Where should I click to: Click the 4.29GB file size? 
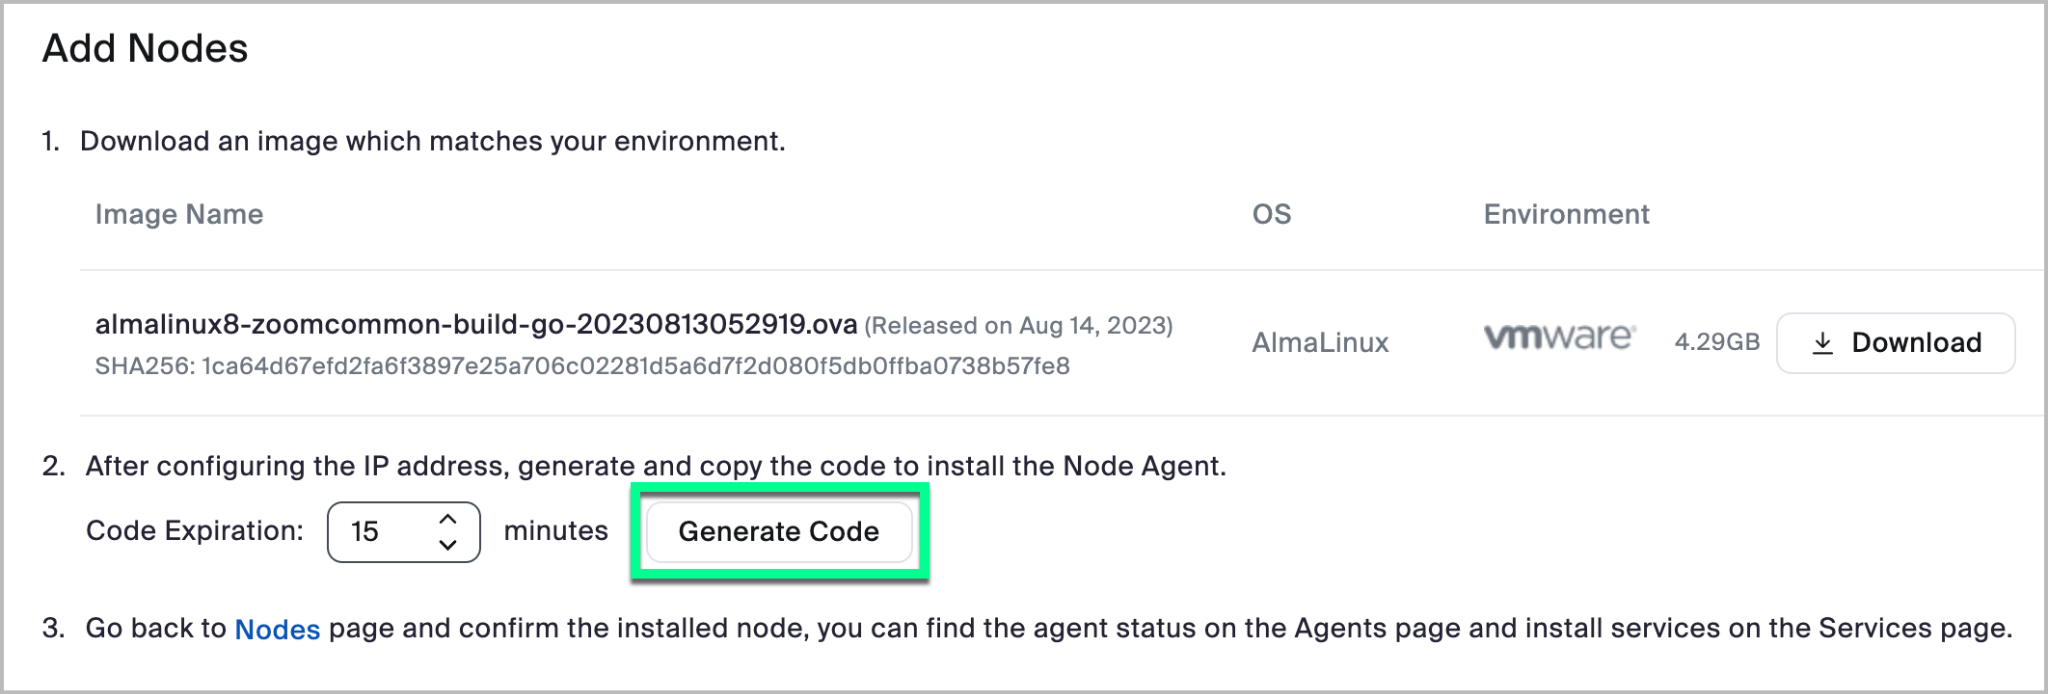(1716, 342)
